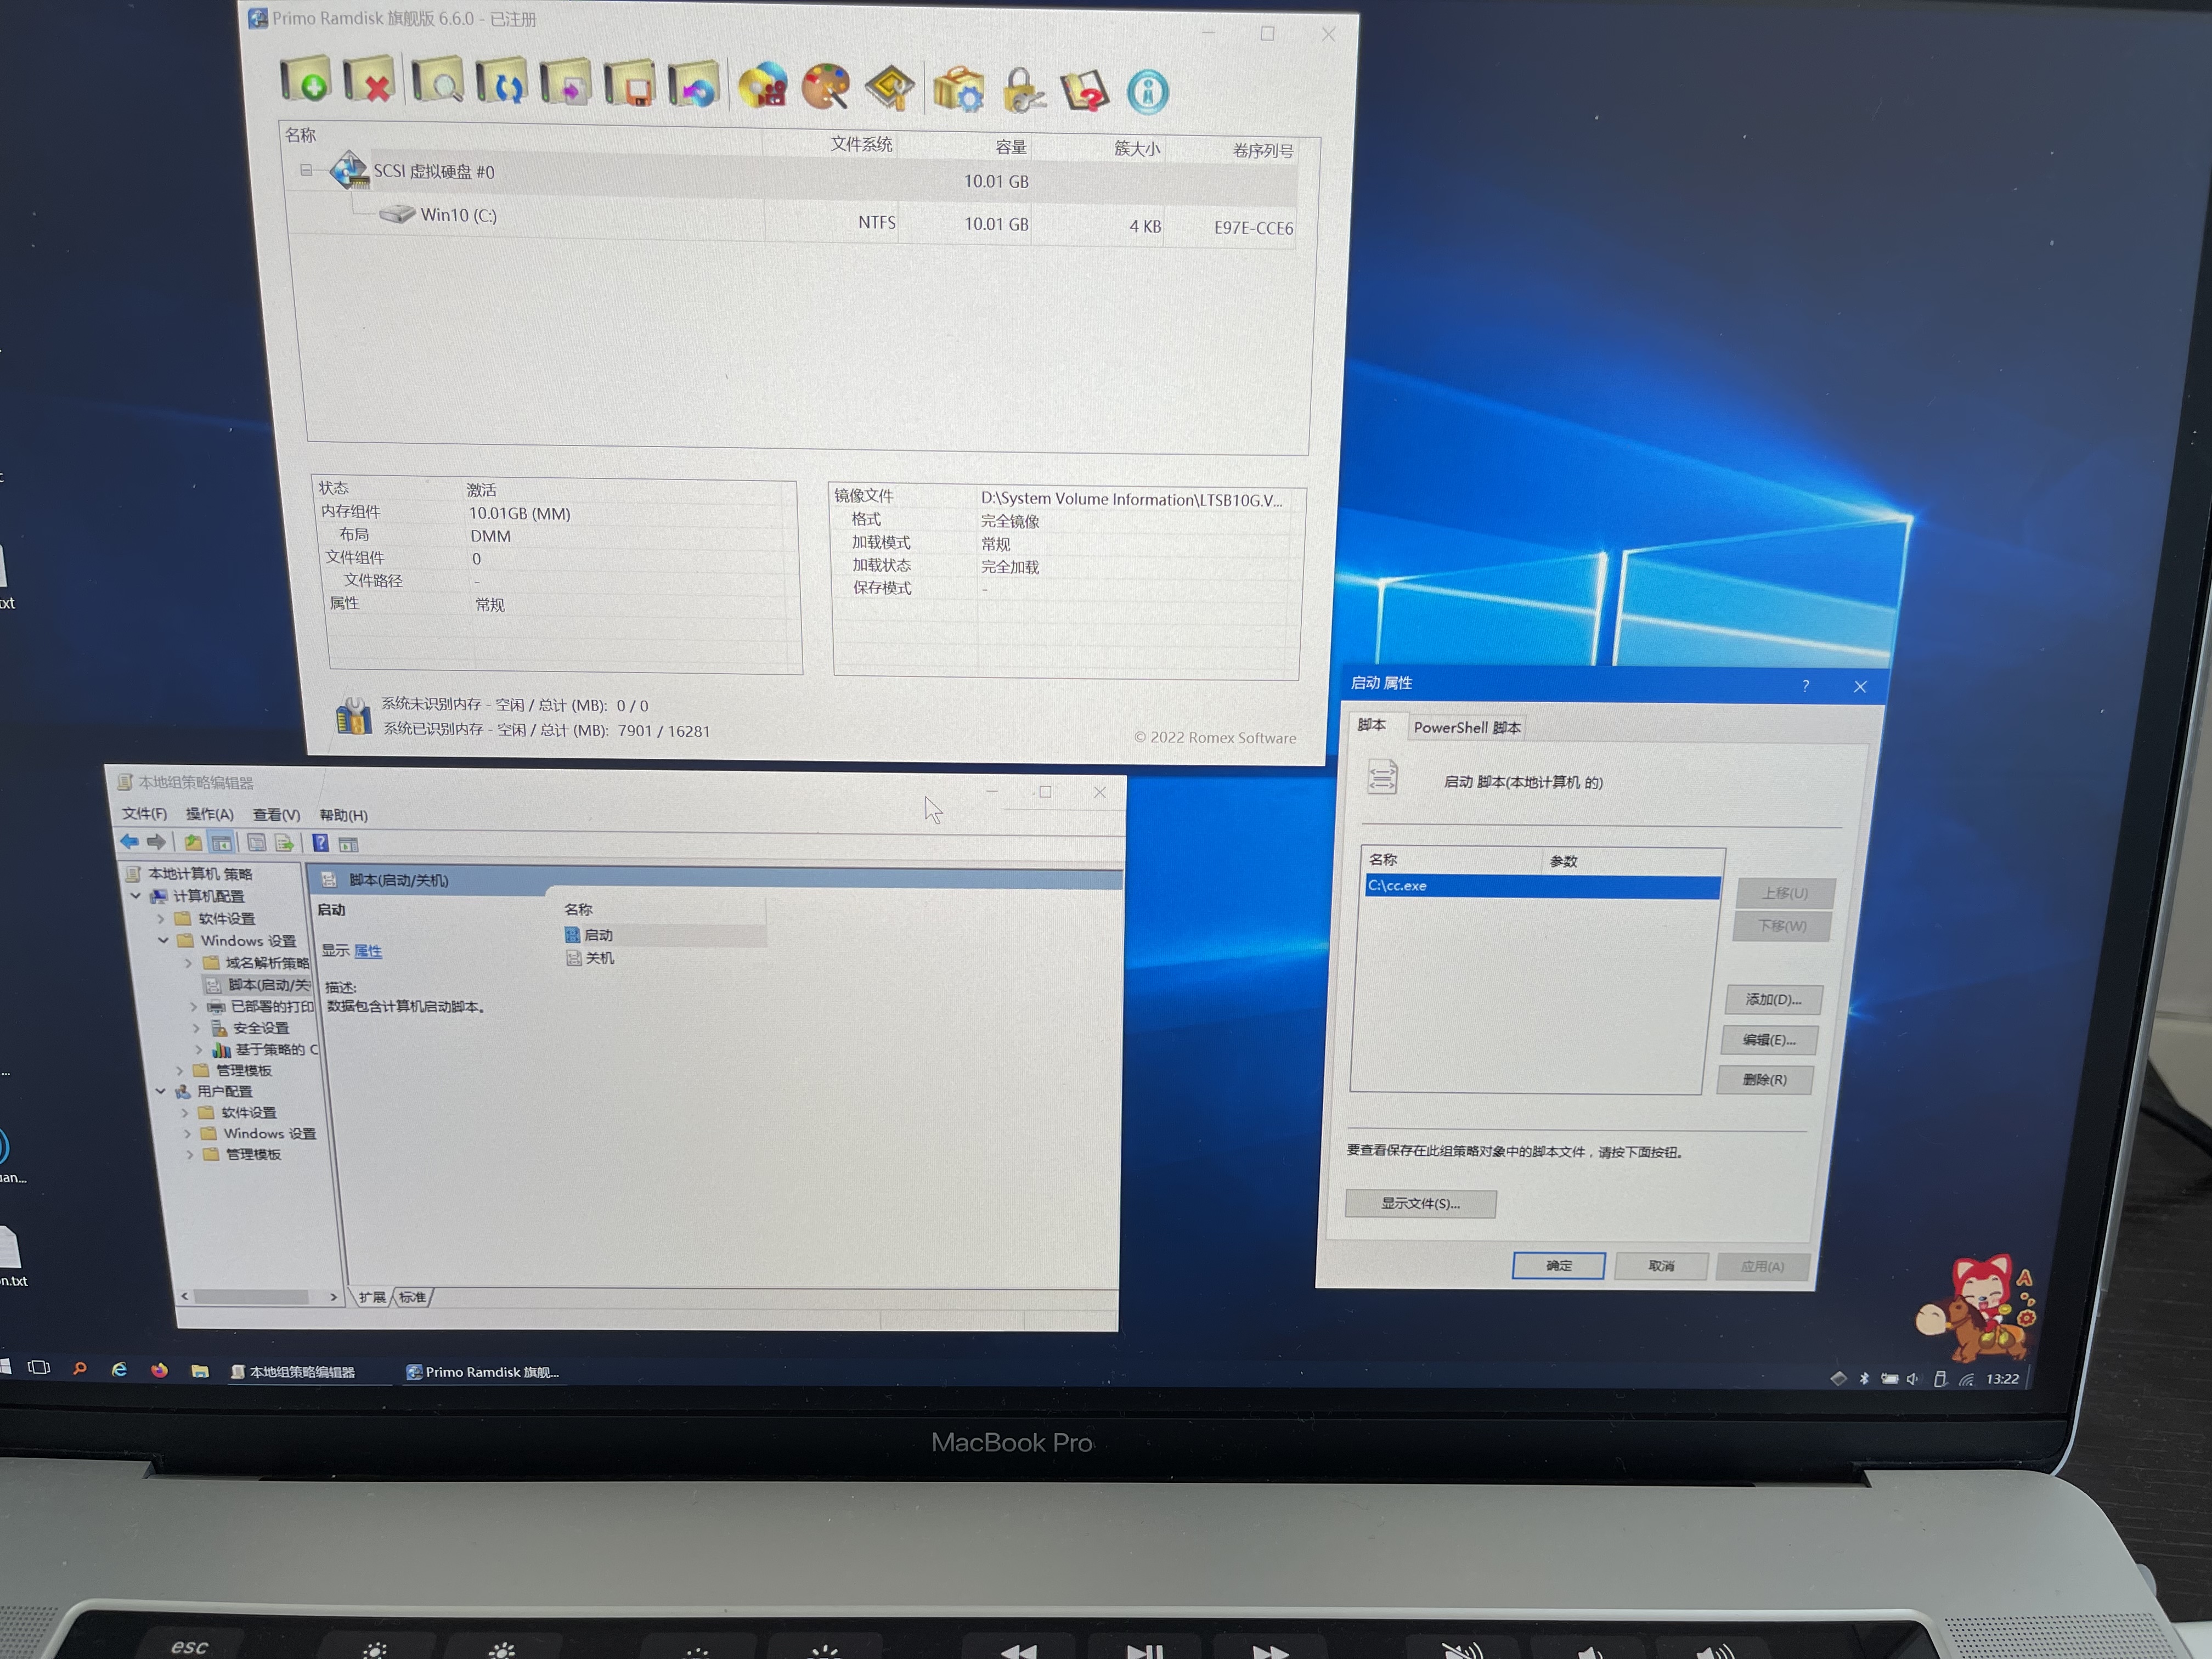This screenshot has height=1659, width=2212.
Task: Click the tree pane horizontal scrollbar right arrow
Action: tap(334, 1297)
